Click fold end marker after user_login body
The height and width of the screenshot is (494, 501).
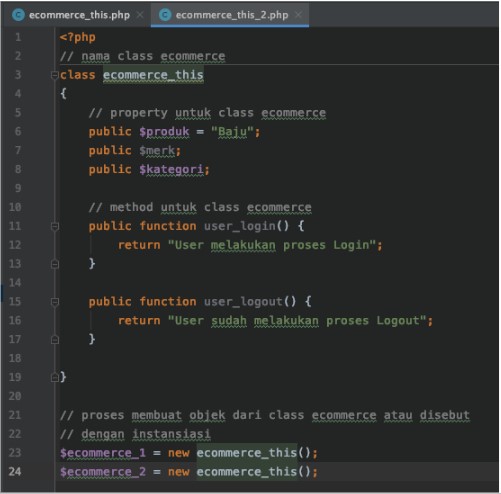click(x=55, y=264)
